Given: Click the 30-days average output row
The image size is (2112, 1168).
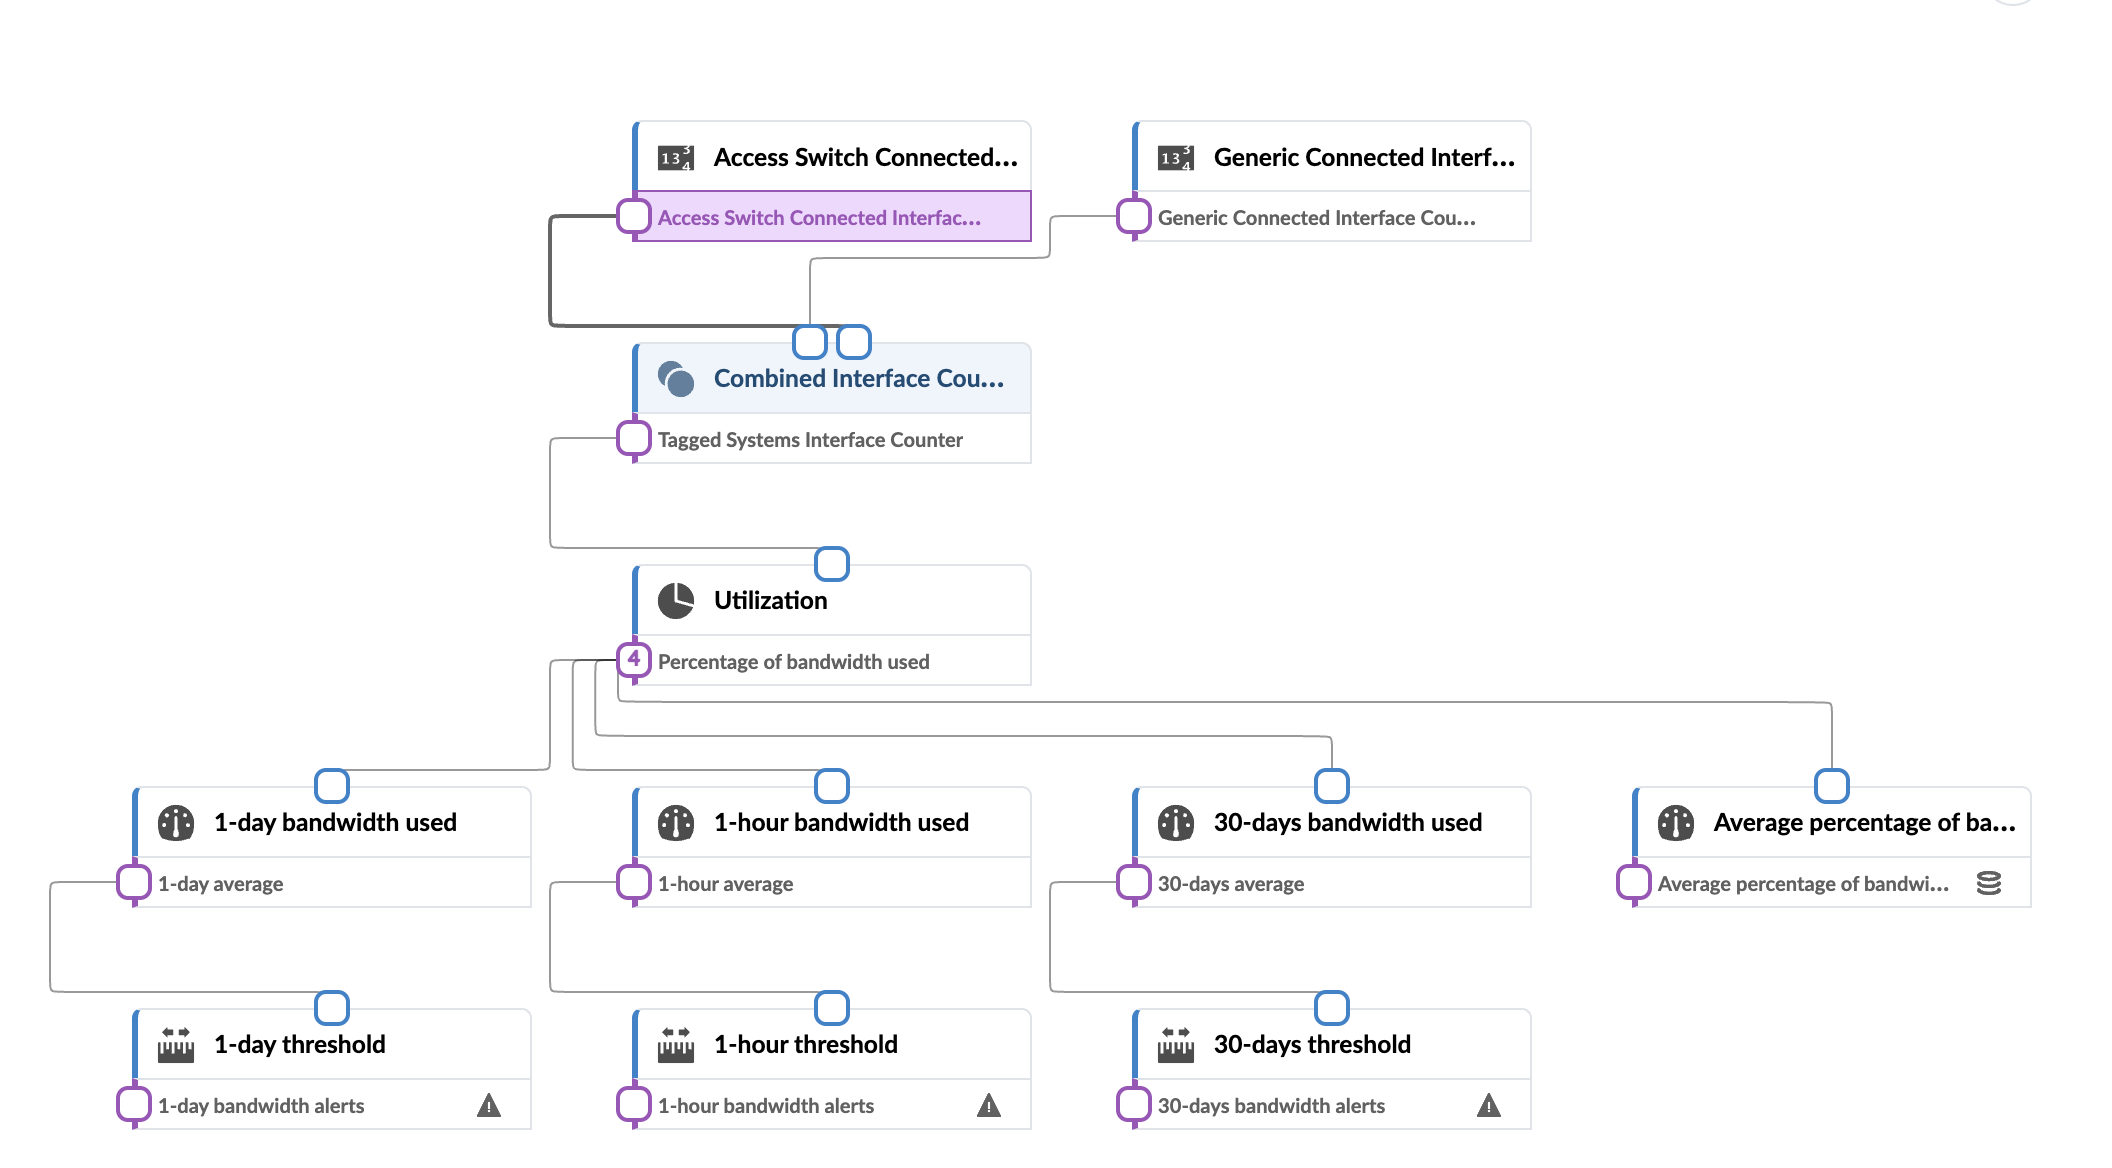Looking at the screenshot, I should pos(1231,884).
